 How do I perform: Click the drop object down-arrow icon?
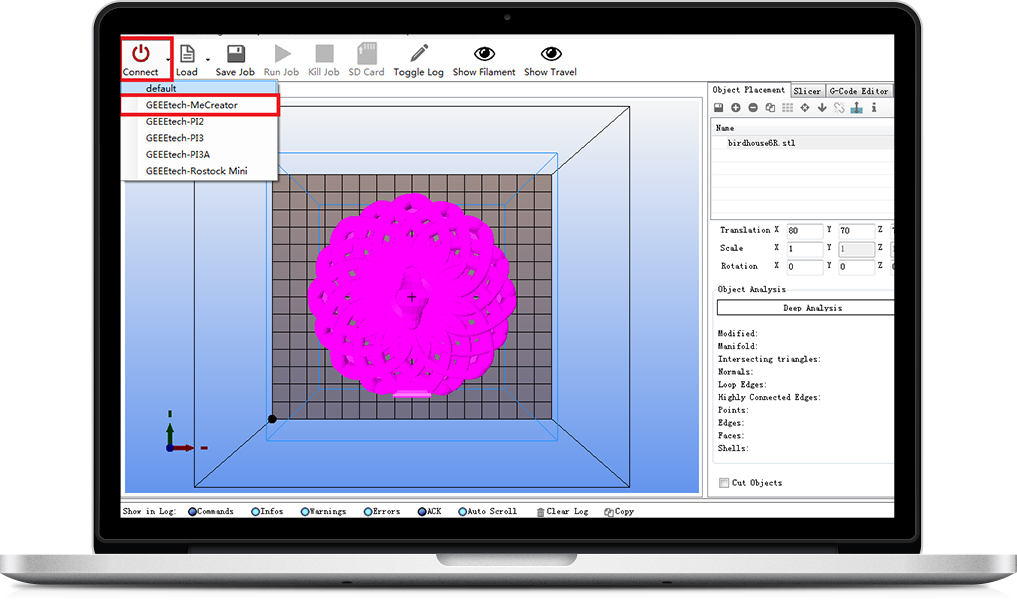click(822, 108)
